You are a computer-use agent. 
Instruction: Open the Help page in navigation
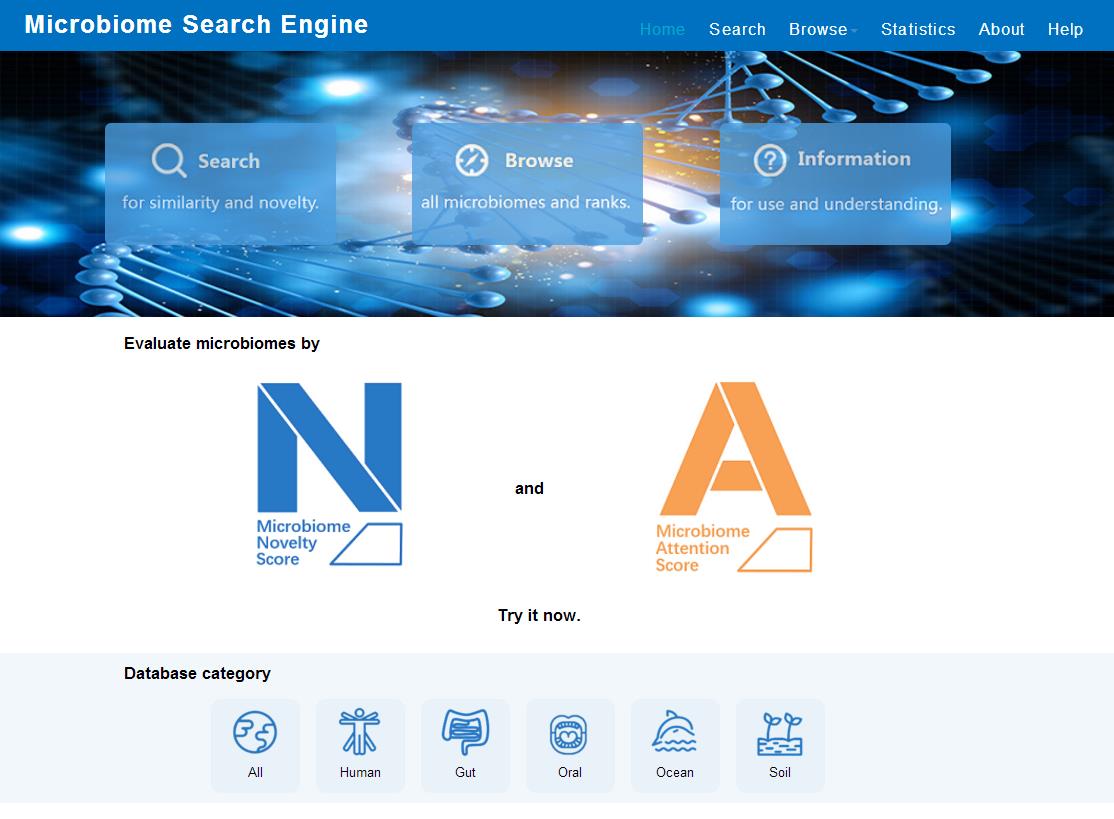click(1065, 29)
